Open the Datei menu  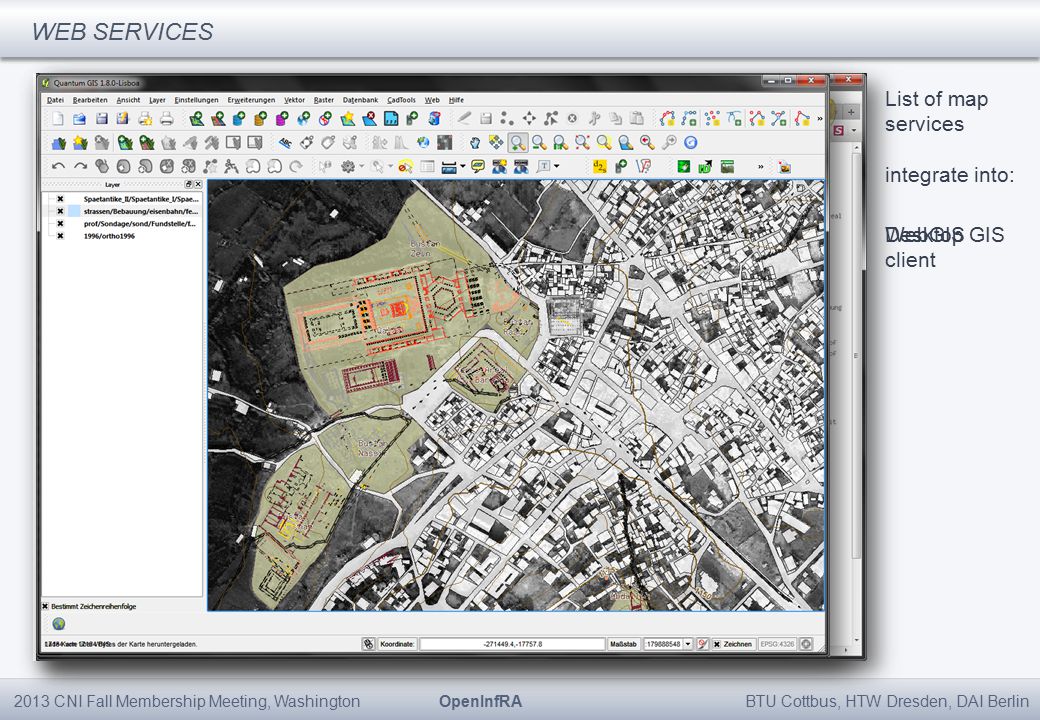[x=56, y=100]
